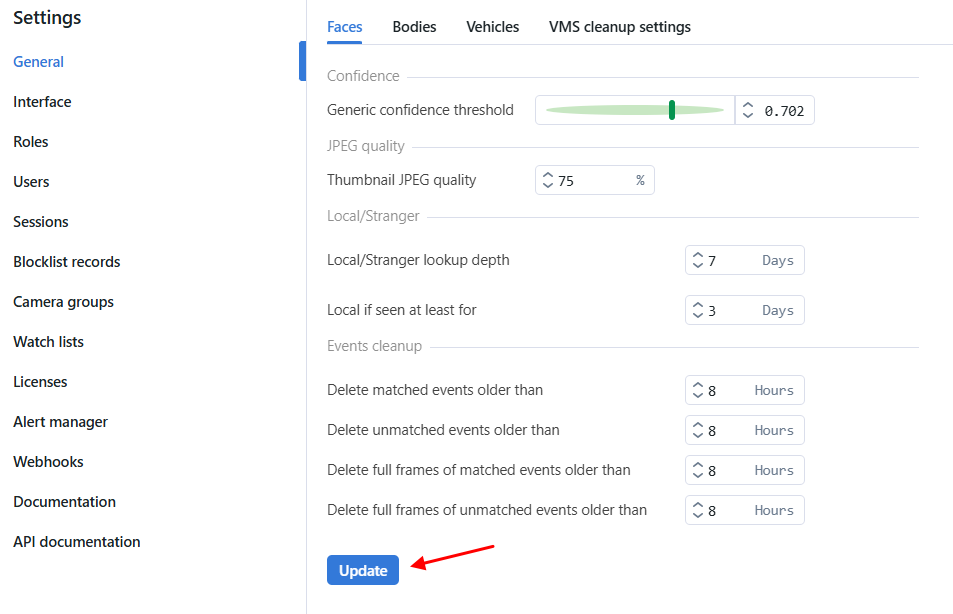Screen dimensions: 953x614
Task: Click stepper for full frames of matched events
Action: pyautogui.click(x=697, y=470)
